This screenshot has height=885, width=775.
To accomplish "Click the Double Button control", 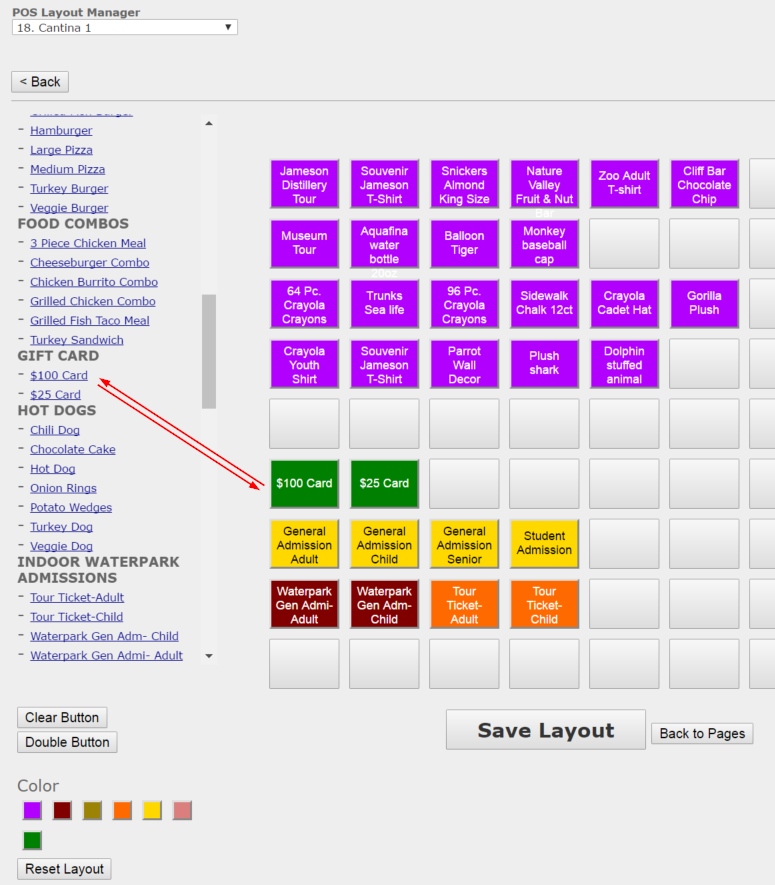I will click(x=67, y=742).
